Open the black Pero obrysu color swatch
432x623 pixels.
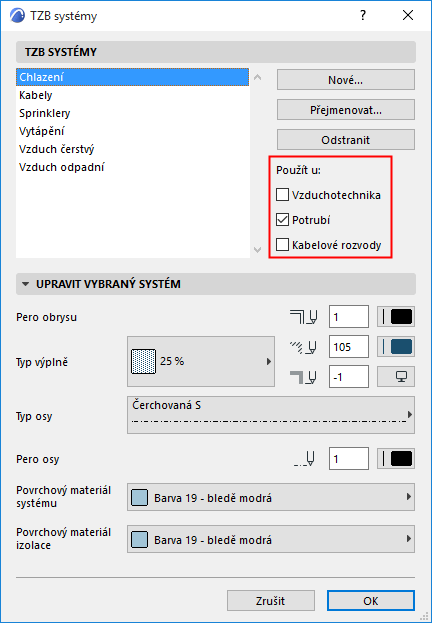pyautogui.click(x=396, y=317)
